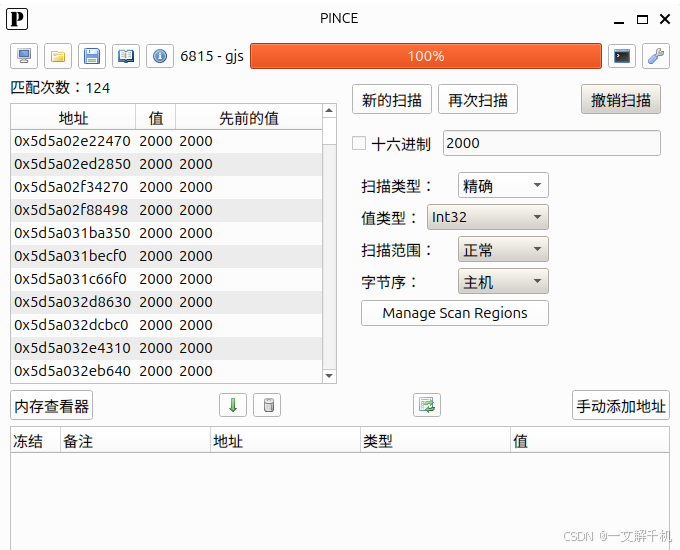
Task: Open the wiki book icon
Action: (126, 56)
